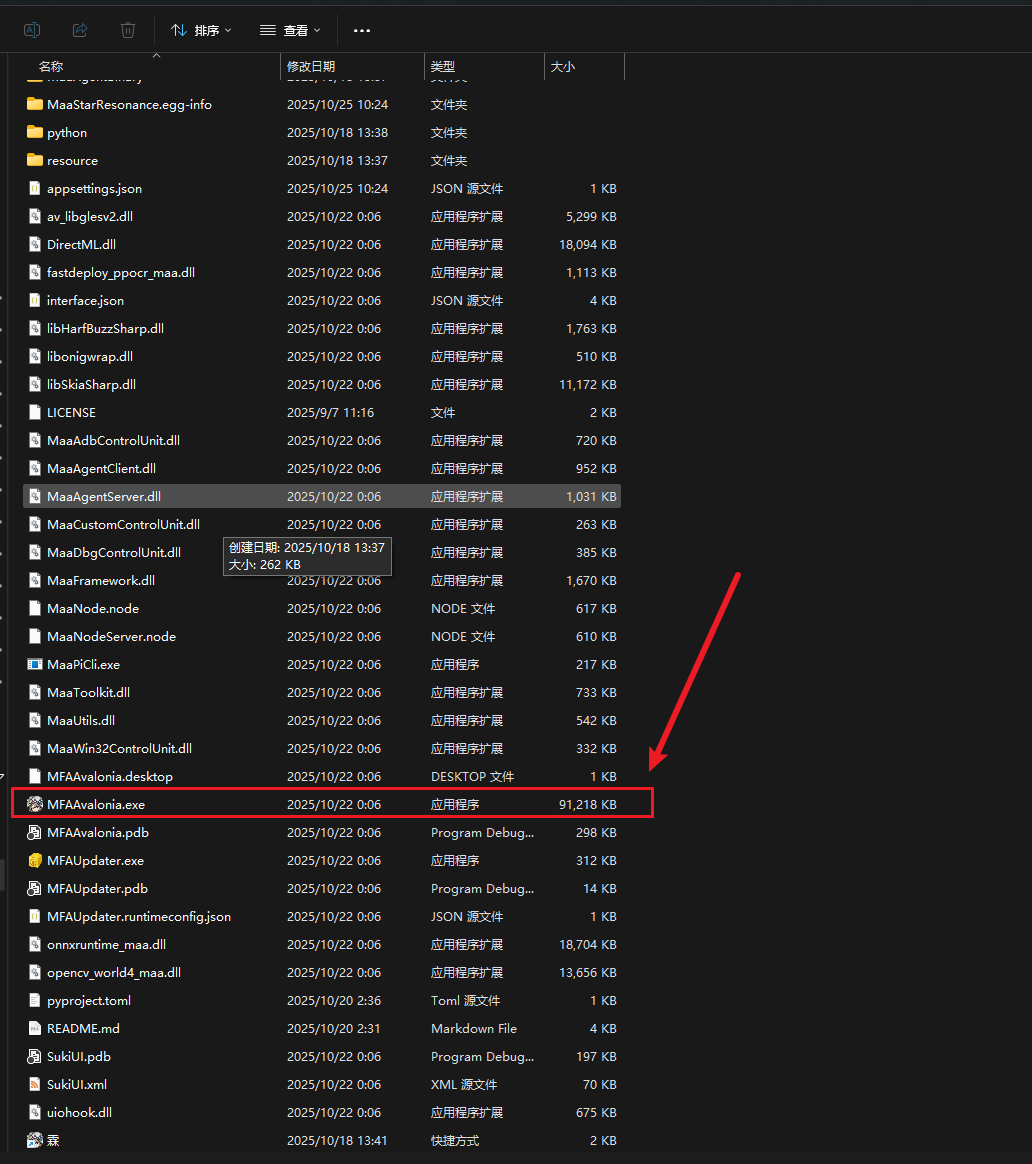1032x1164 pixels.
Task: Select the SukiUI.xml file icon
Action: [x=35, y=1084]
